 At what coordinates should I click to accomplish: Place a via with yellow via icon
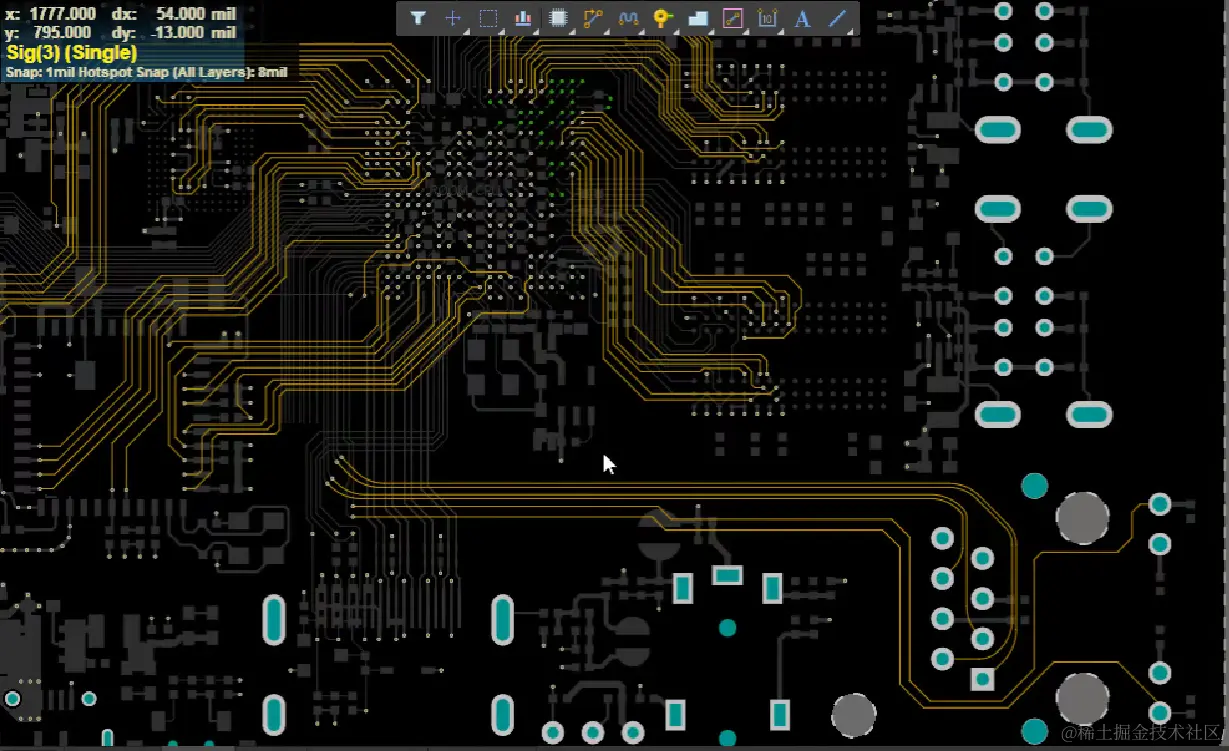(662, 18)
